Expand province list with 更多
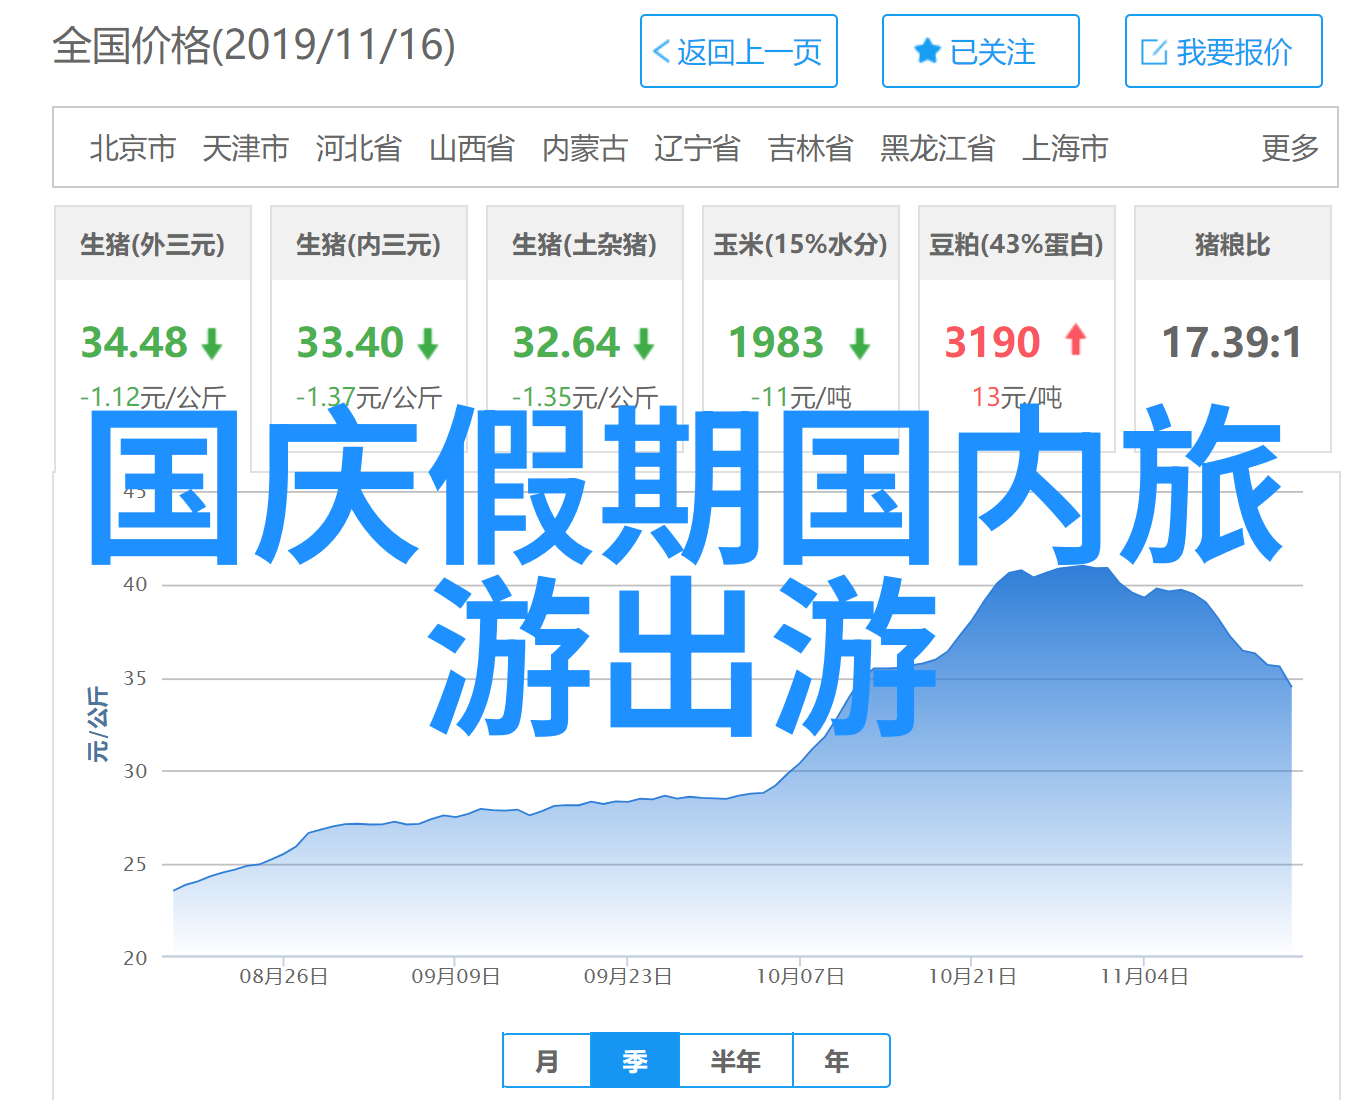The image size is (1360, 1100). pos(1289,148)
